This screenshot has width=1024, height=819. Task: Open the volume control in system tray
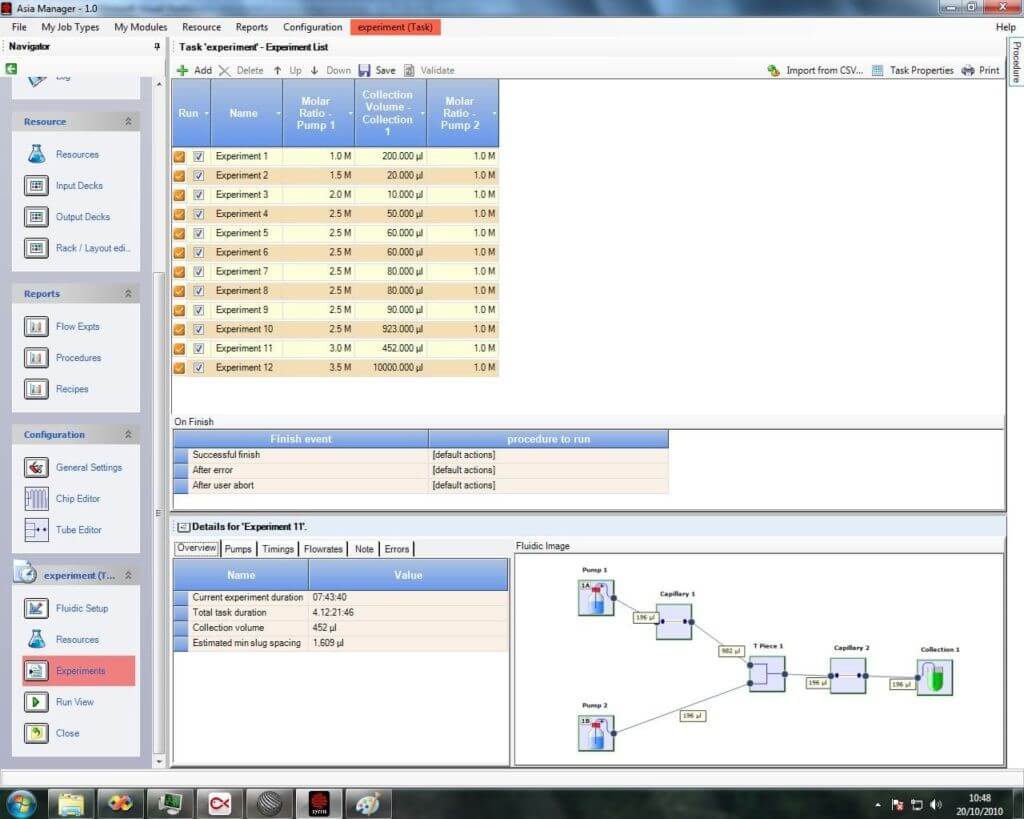click(x=934, y=802)
